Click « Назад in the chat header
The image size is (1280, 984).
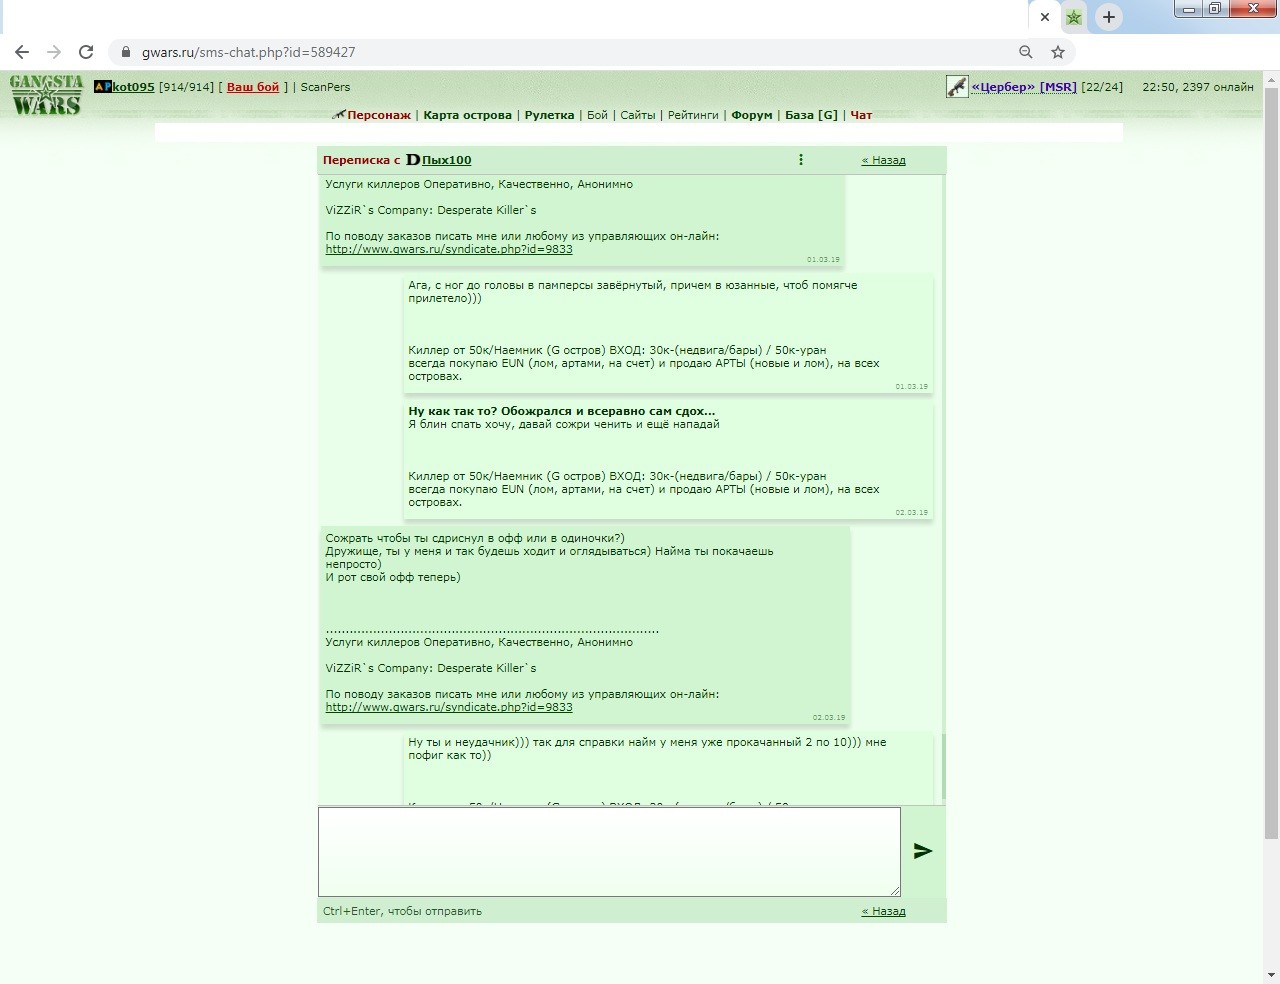tap(884, 160)
